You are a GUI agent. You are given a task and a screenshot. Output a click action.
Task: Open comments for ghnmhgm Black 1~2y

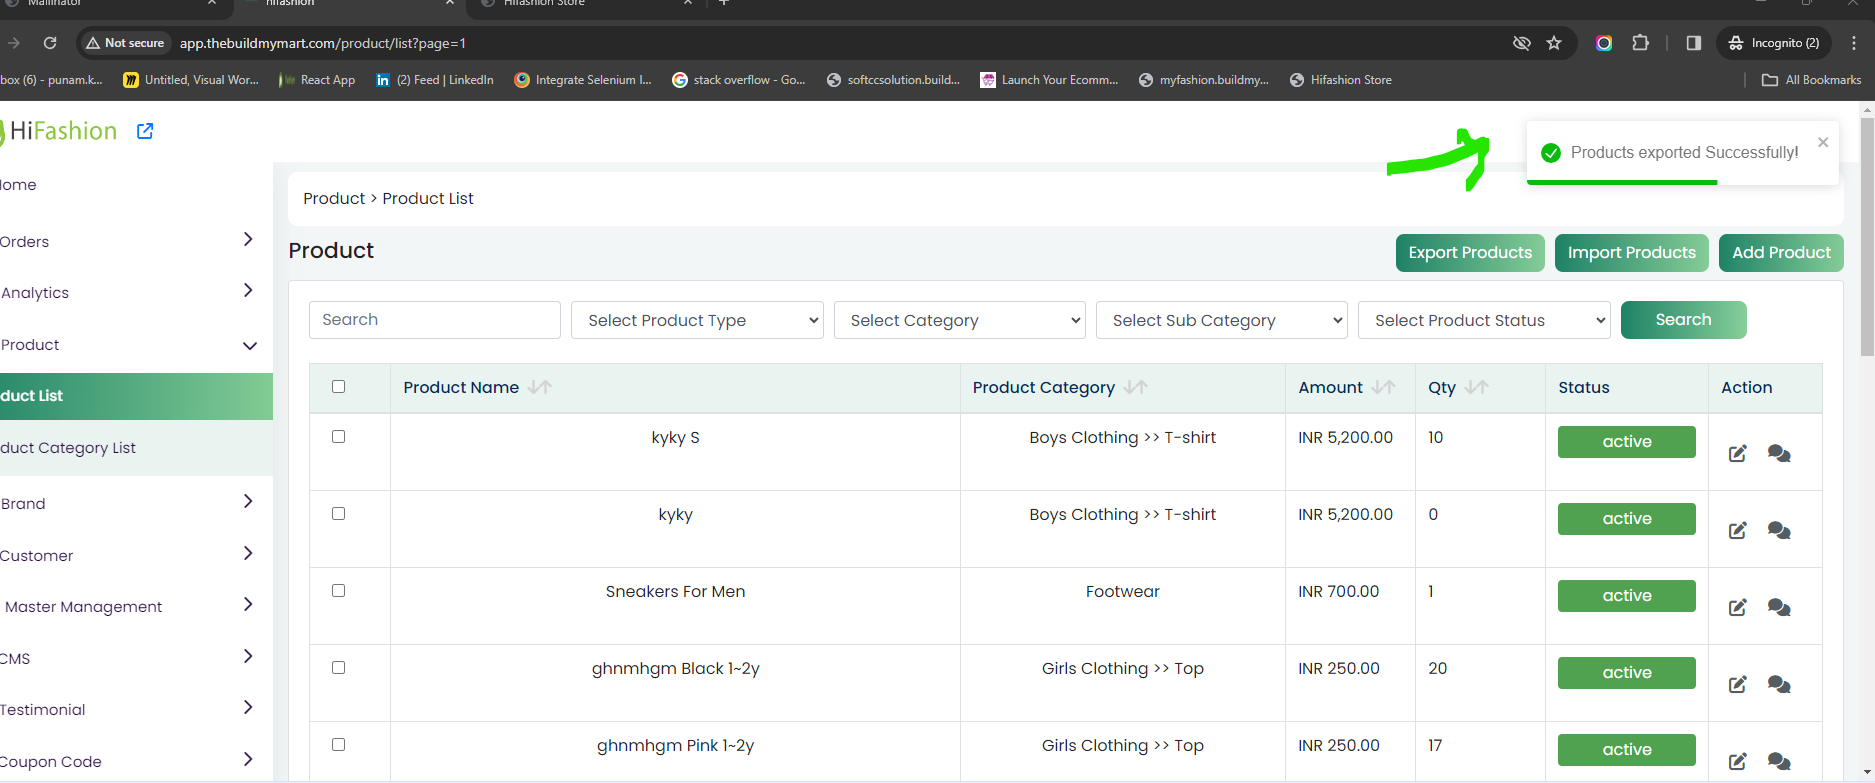click(x=1779, y=685)
